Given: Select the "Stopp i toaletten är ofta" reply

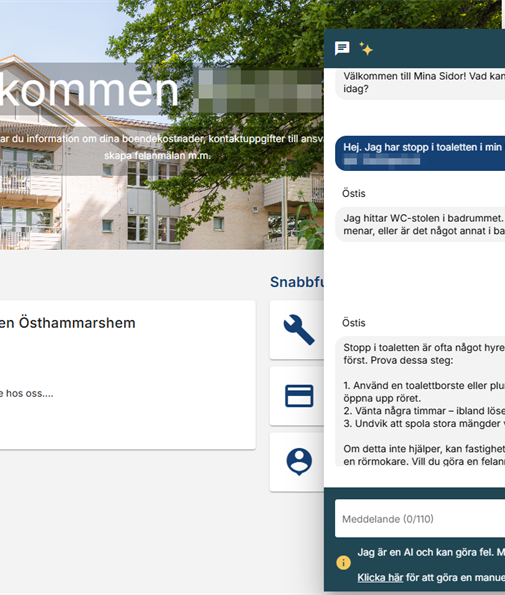Looking at the screenshot, I should point(420,401).
